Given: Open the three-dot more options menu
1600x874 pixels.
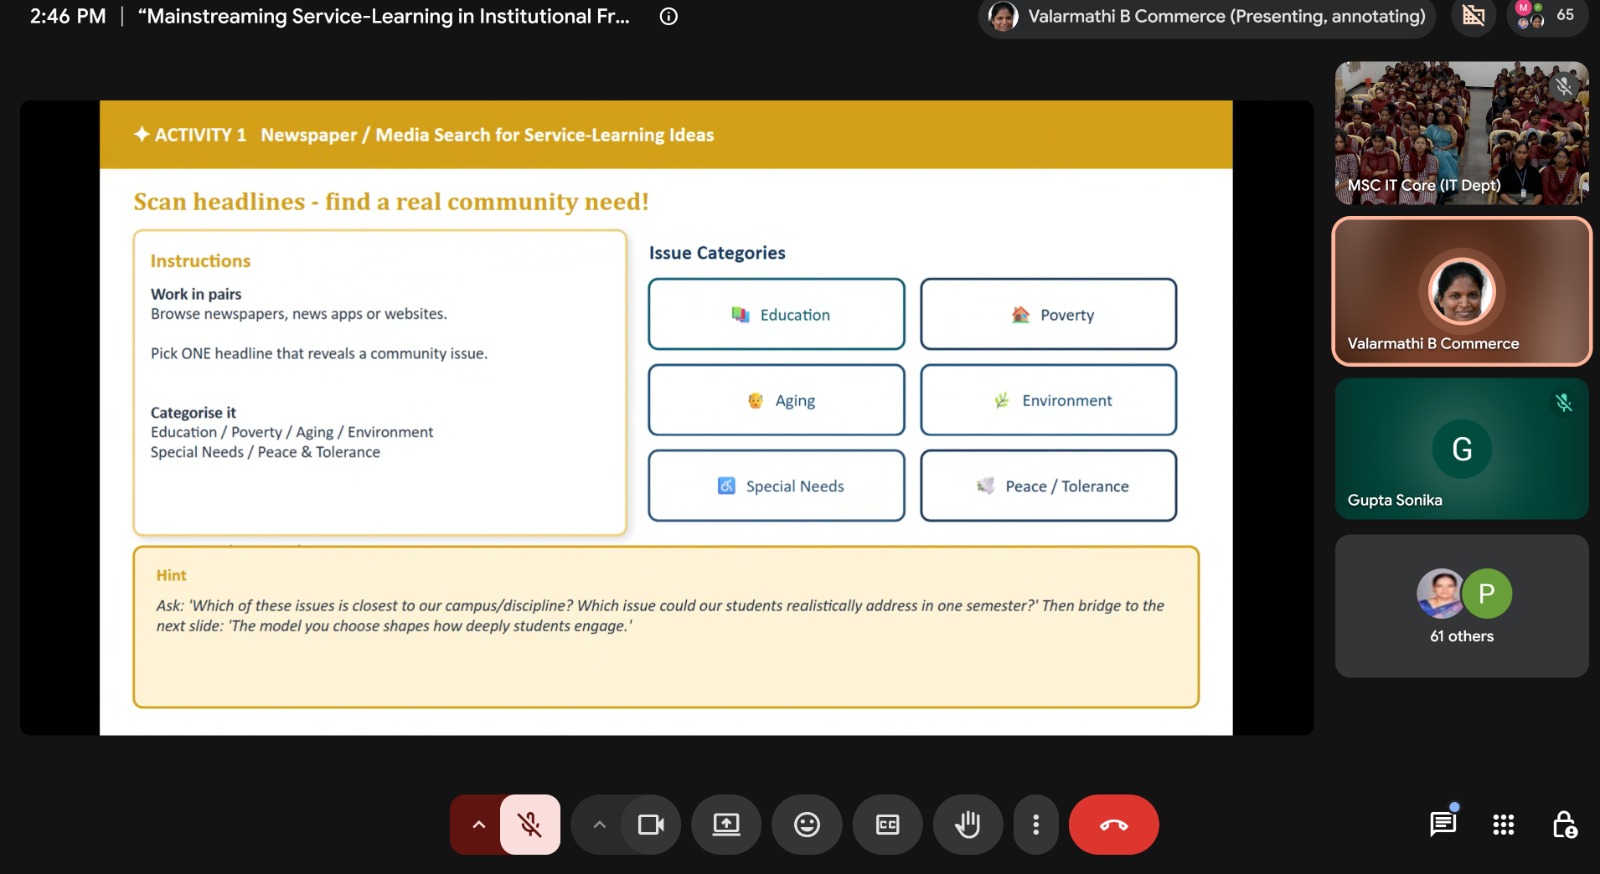Looking at the screenshot, I should pyautogui.click(x=1036, y=825).
